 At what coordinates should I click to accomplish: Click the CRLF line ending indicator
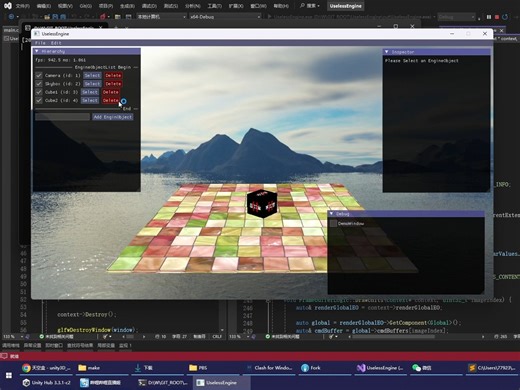point(217,337)
